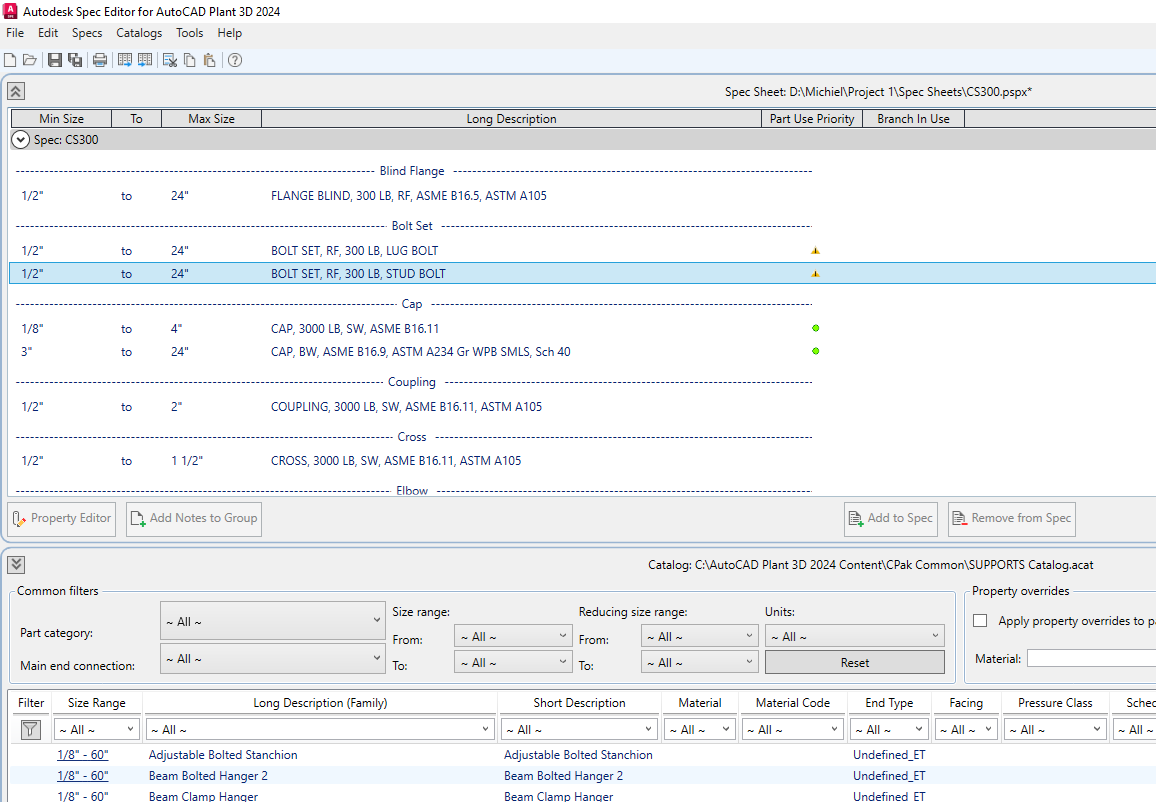Click the Reset filters button
The height and width of the screenshot is (802, 1156).
[854, 663]
